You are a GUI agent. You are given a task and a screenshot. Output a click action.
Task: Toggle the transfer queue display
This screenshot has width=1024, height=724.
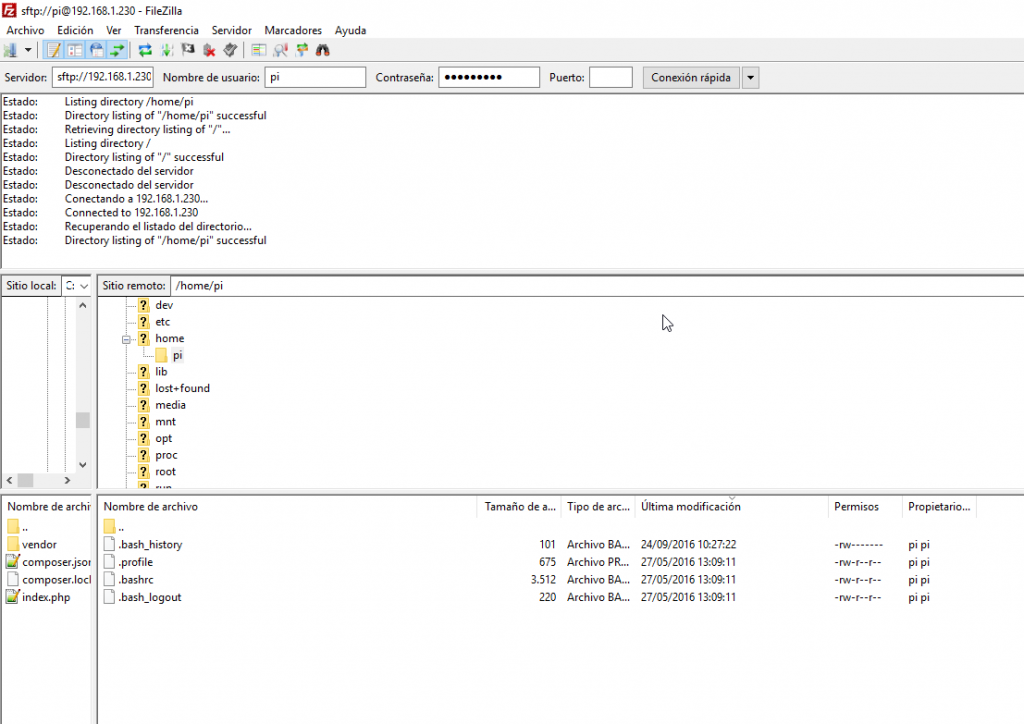pos(118,49)
